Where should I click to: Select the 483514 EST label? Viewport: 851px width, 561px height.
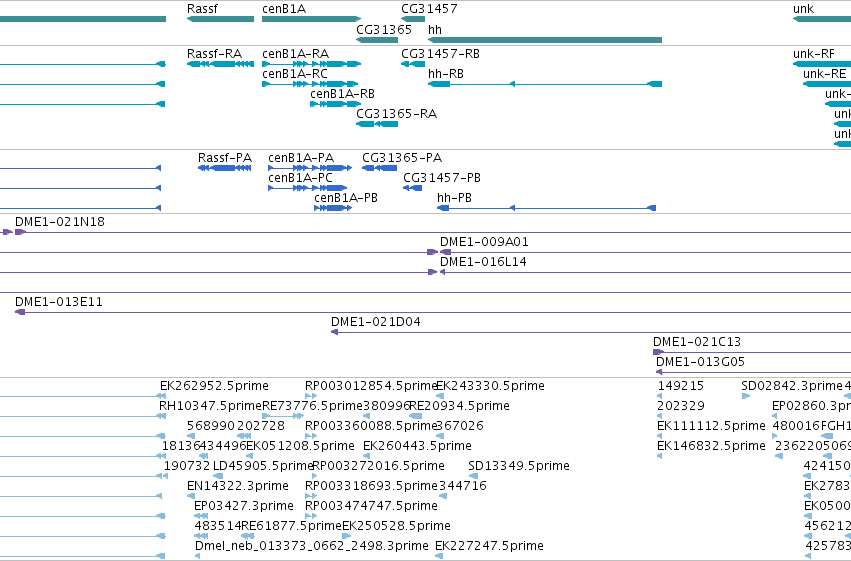tap(218, 526)
